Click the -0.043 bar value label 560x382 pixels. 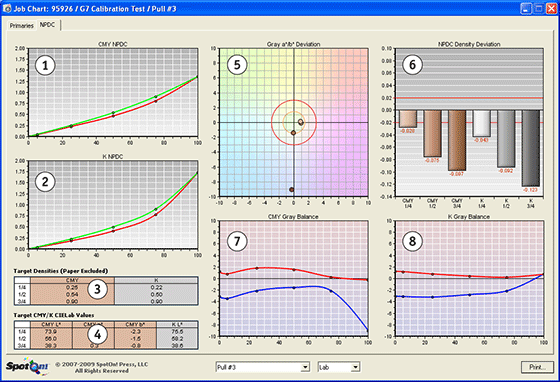pos(481,140)
